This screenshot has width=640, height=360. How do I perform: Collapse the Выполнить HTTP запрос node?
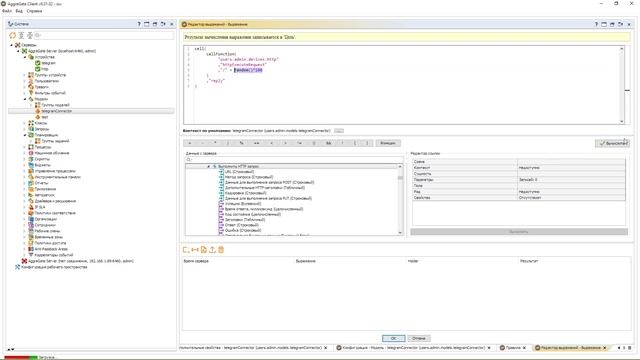[x=209, y=167]
